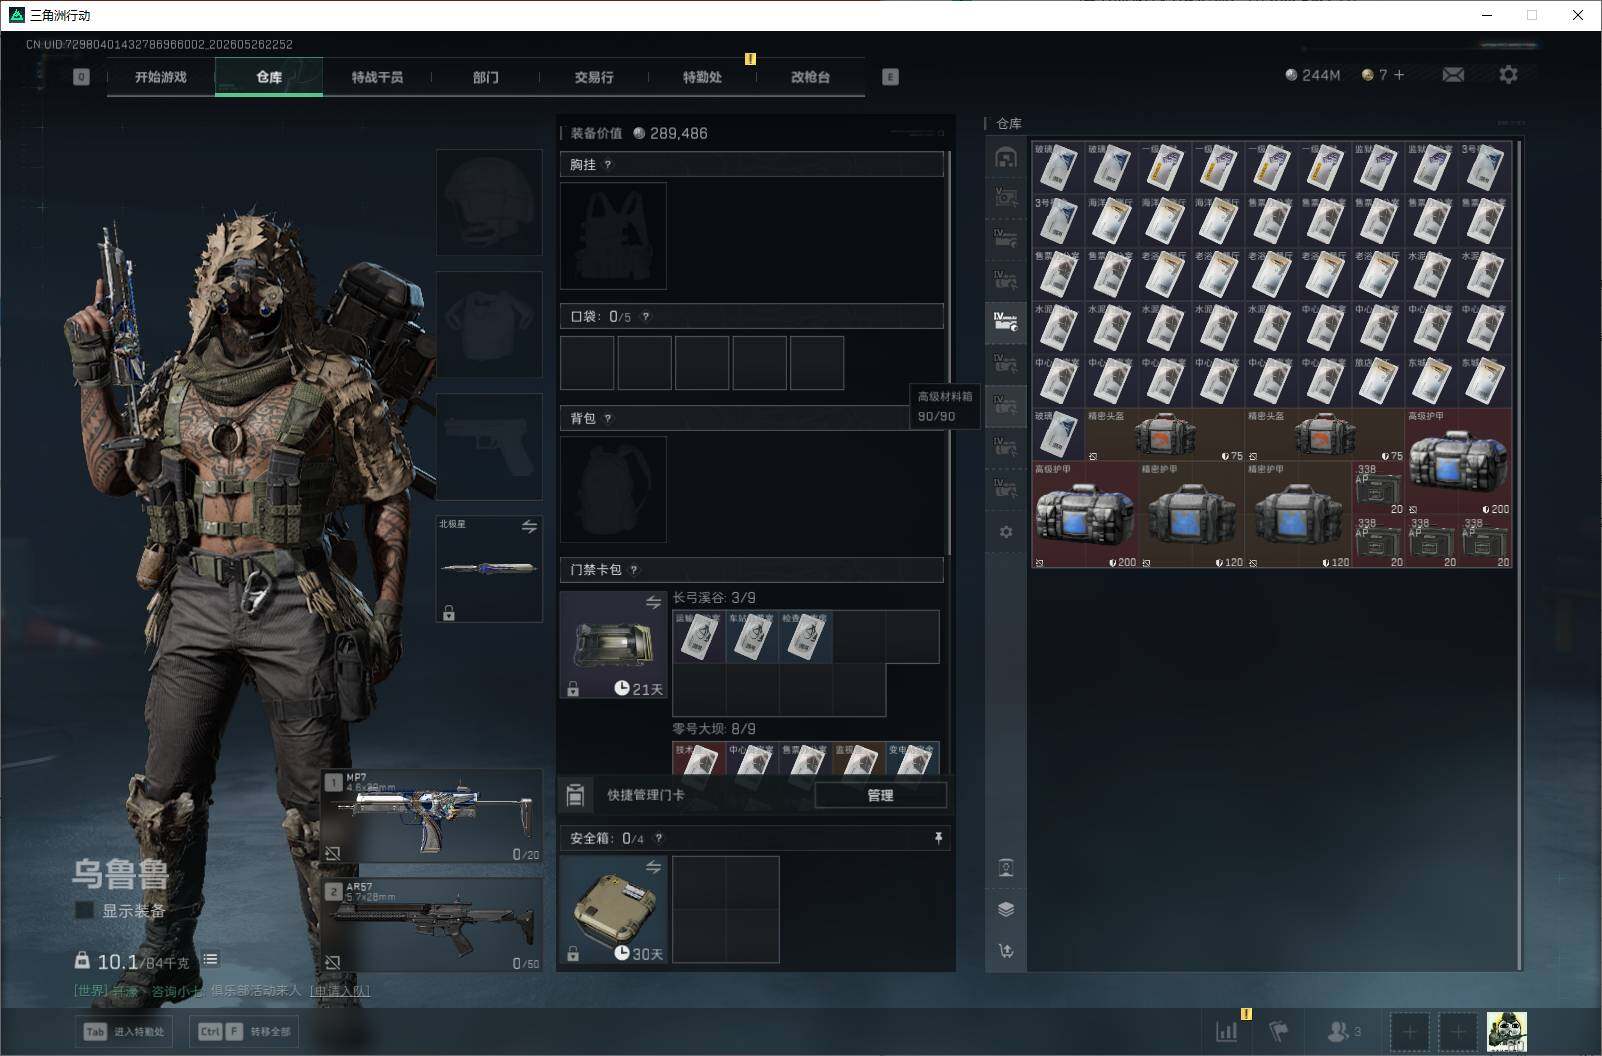The height and width of the screenshot is (1056, 1602).
Task: Open the 特勤处 tab
Action: click(x=702, y=77)
